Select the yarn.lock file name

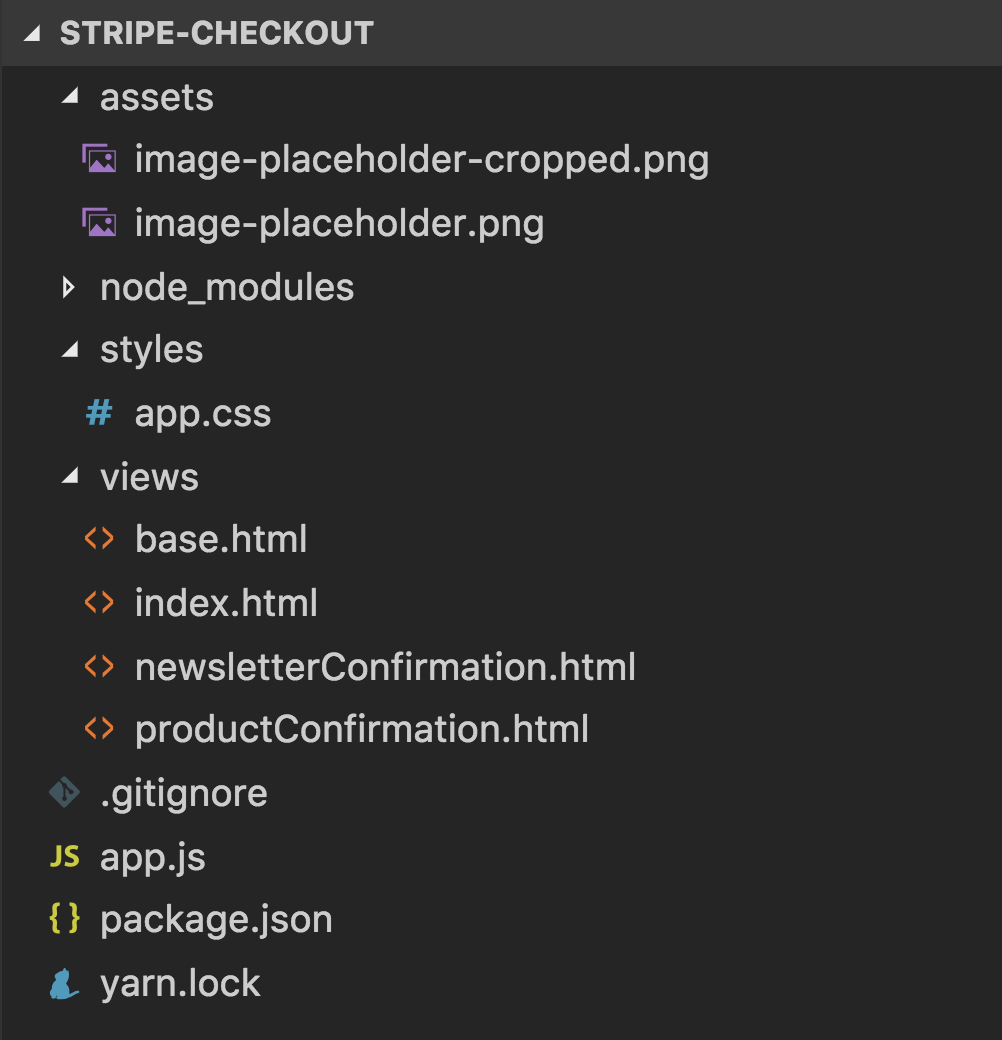pos(180,983)
